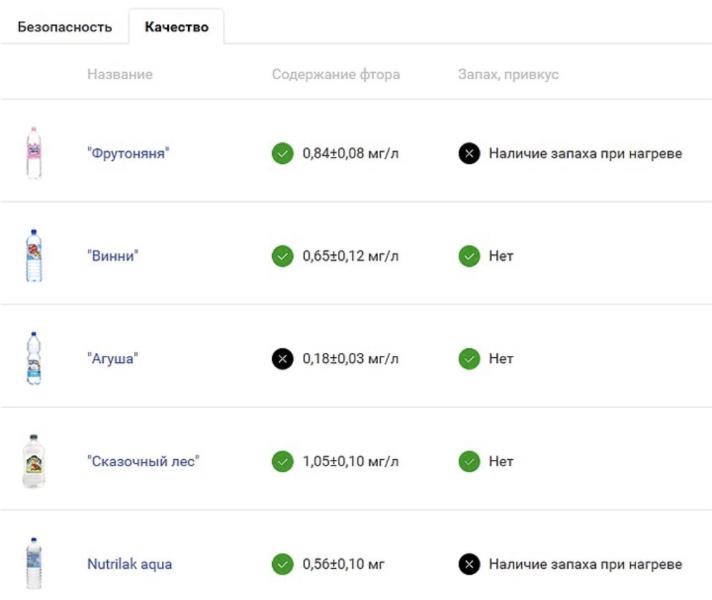Open the "Винни" product link
The image size is (712, 600).
pos(113,256)
